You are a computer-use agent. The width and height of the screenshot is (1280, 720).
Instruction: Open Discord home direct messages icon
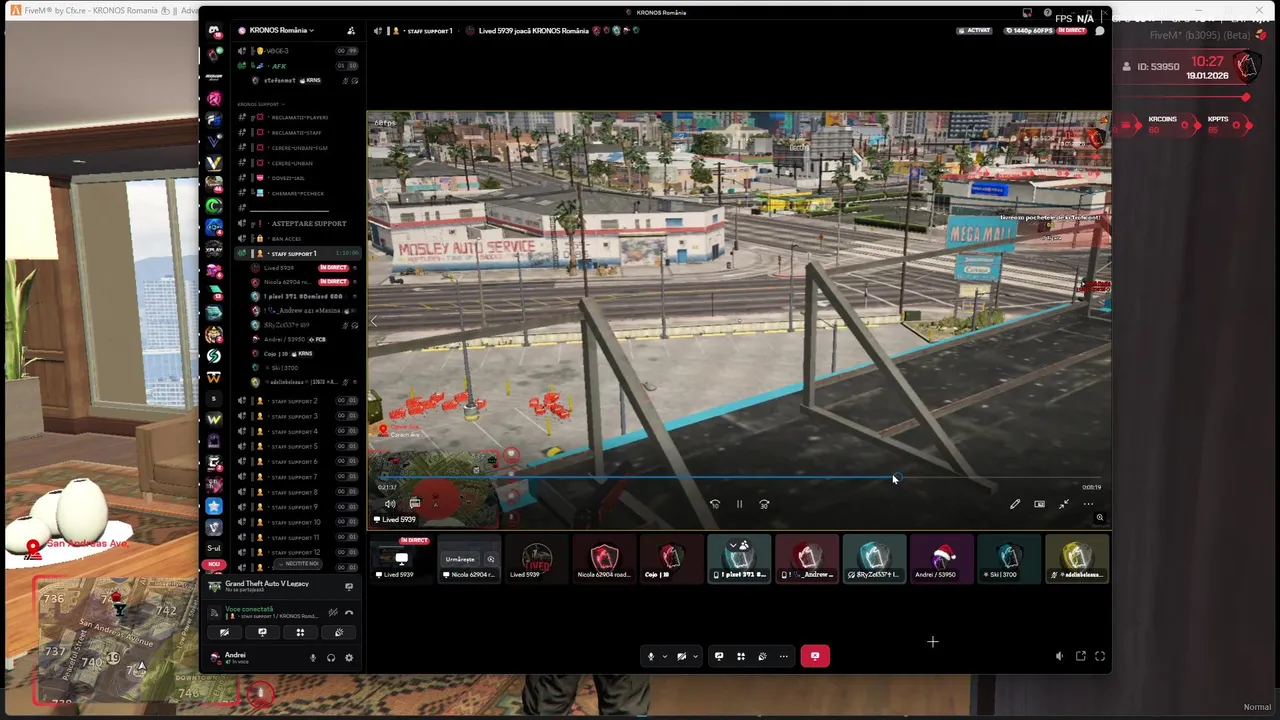click(x=214, y=31)
